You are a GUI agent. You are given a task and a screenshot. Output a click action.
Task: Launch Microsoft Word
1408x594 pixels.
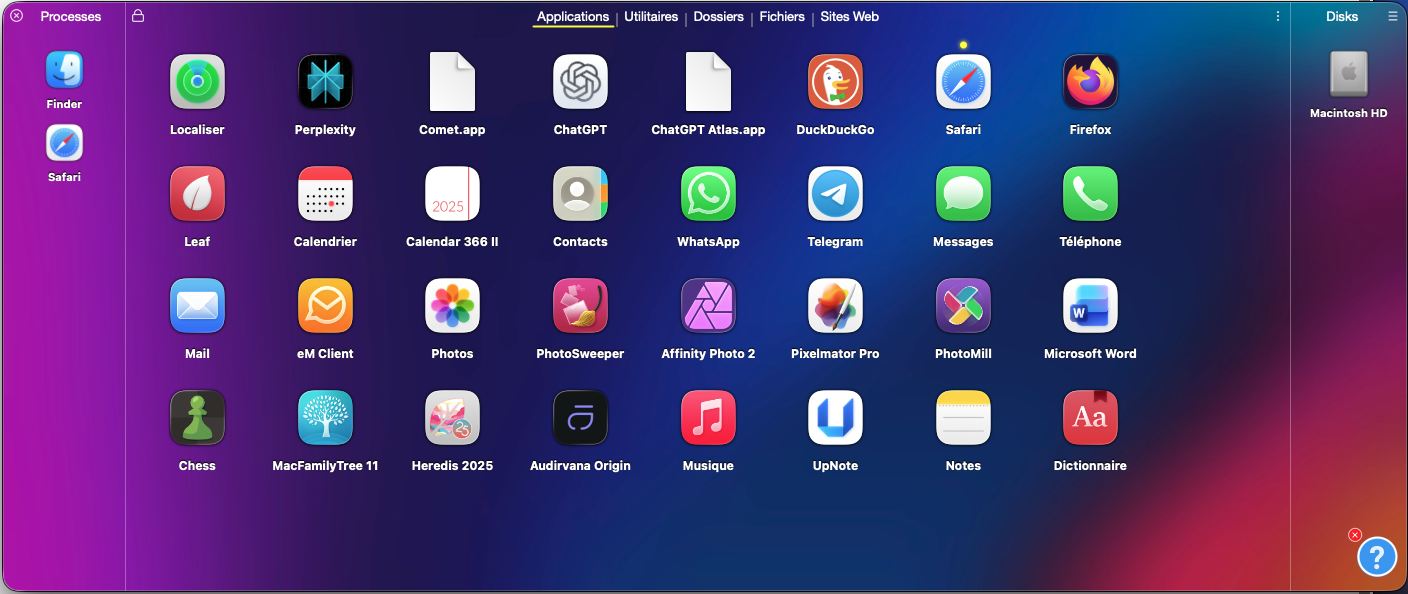tap(1090, 306)
